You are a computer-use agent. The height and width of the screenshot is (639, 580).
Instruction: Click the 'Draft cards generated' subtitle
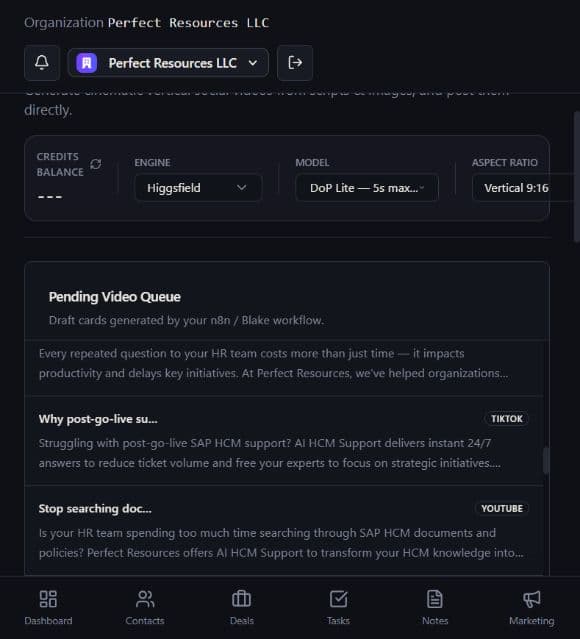tap(186, 320)
